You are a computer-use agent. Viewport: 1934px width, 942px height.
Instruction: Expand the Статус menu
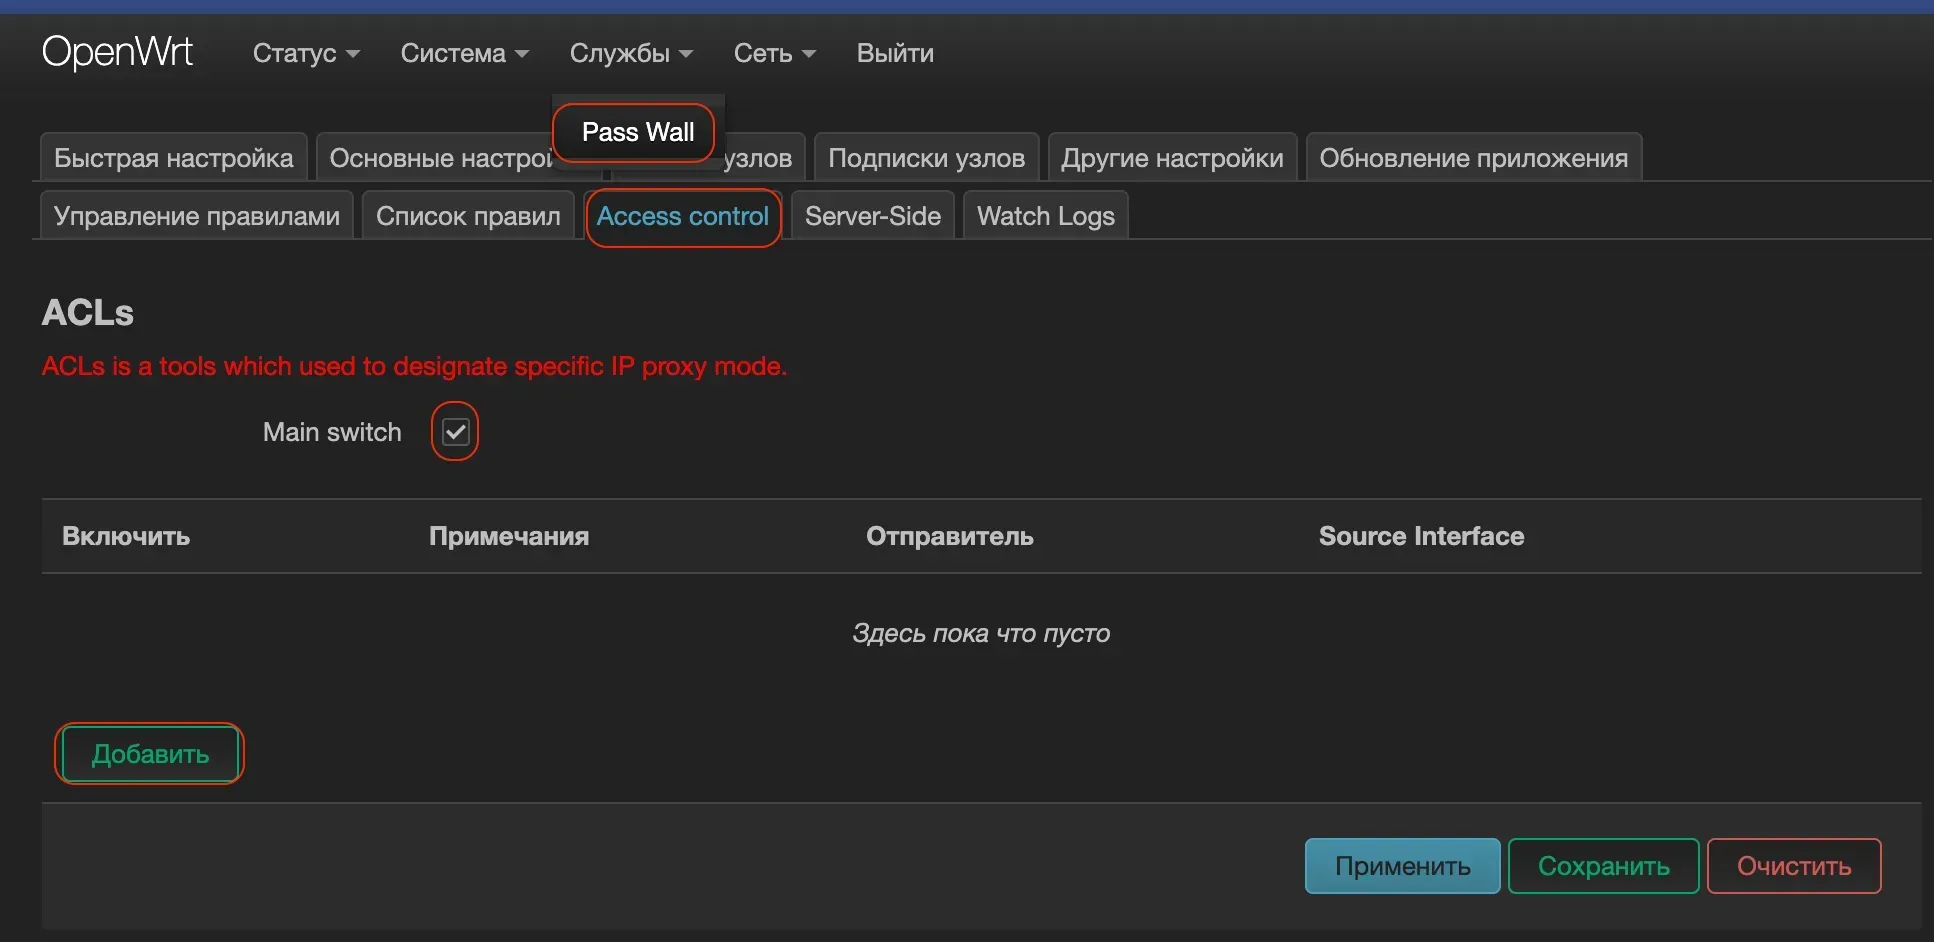click(305, 53)
